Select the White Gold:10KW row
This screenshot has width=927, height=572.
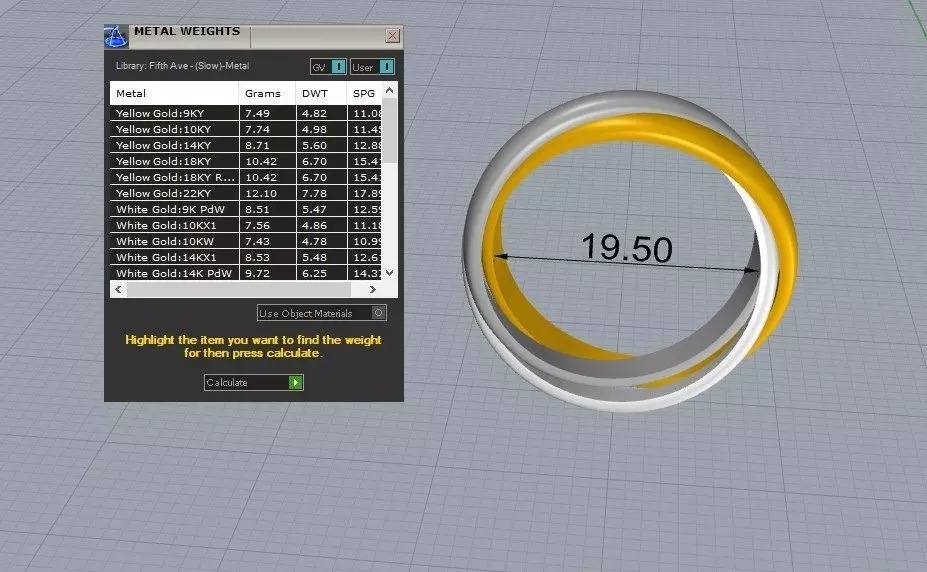pyautogui.click(x=245, y=240)
